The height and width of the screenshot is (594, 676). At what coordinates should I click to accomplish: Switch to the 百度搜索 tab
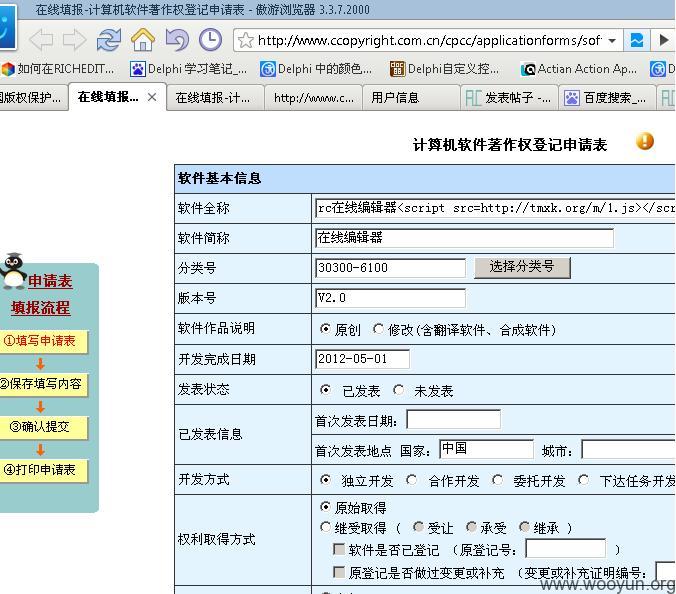607,98
